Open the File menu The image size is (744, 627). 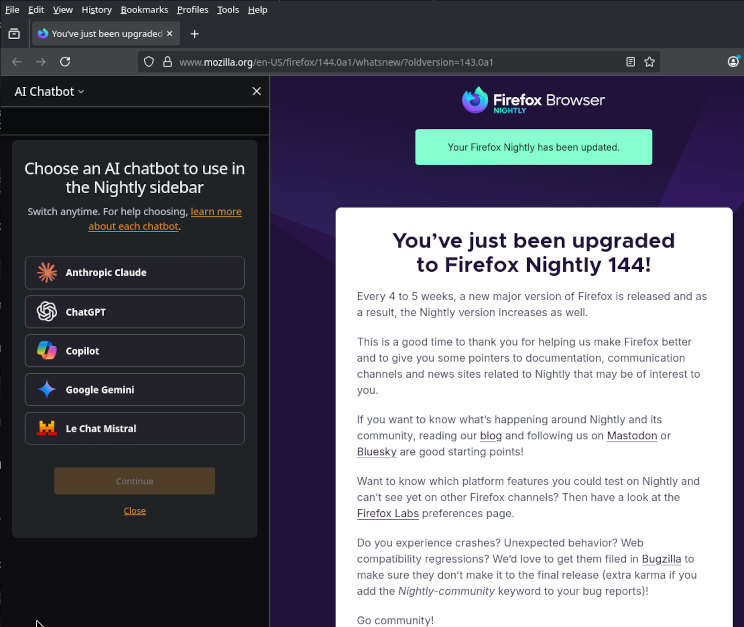click(x=12, y=9)
